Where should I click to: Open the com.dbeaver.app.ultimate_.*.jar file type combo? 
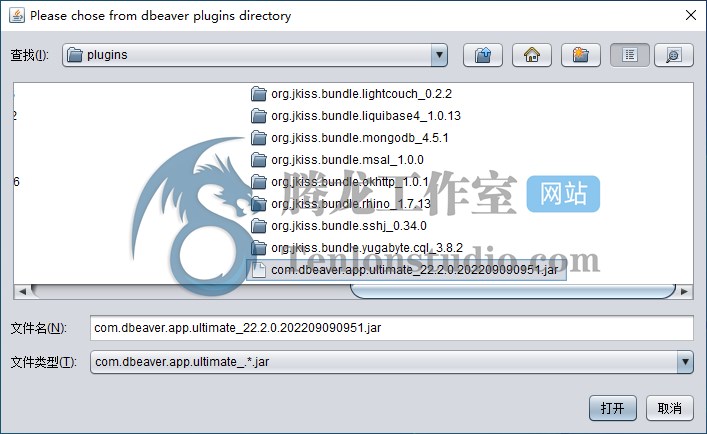[x=391, y=362]
